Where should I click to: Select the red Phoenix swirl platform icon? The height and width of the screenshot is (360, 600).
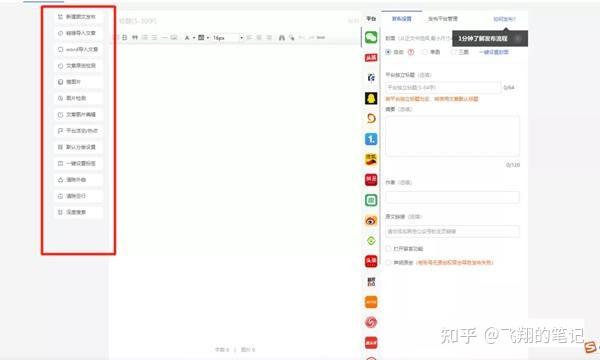coord(371,322)
